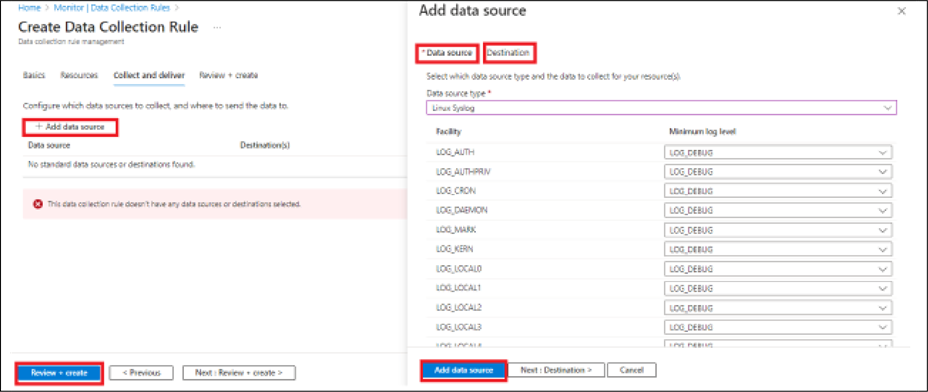
Task: Click the blue Add data source button
Action: pos(463,370)
